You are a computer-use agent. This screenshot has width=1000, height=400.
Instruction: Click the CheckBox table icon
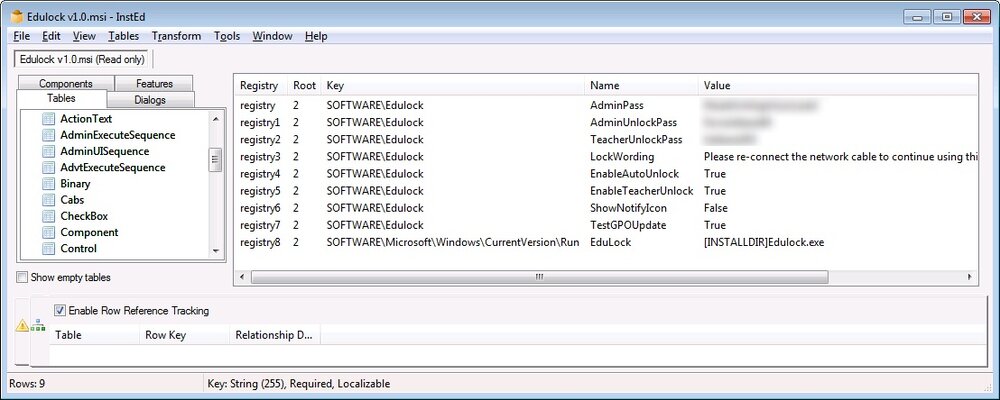click(48, 216)
